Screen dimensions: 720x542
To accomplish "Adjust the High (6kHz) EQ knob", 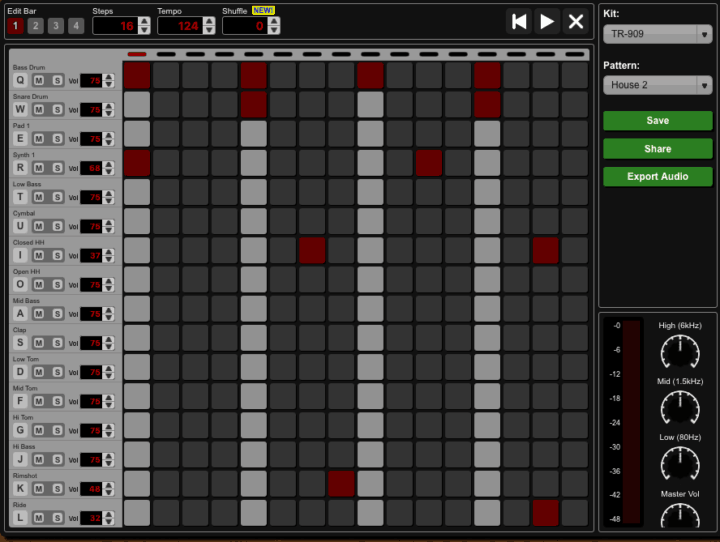I will pyautogui.click(x=680, y=351).
